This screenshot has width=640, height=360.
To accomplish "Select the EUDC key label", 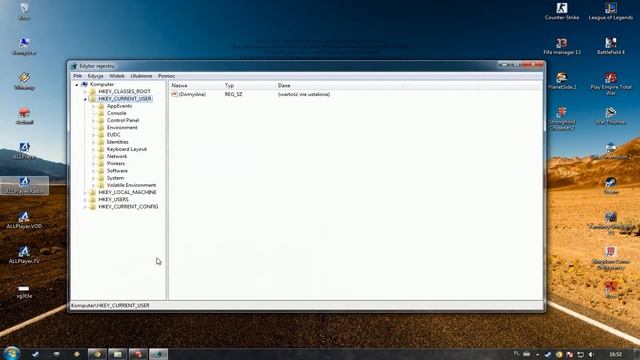I will click(x=113, y=135).
